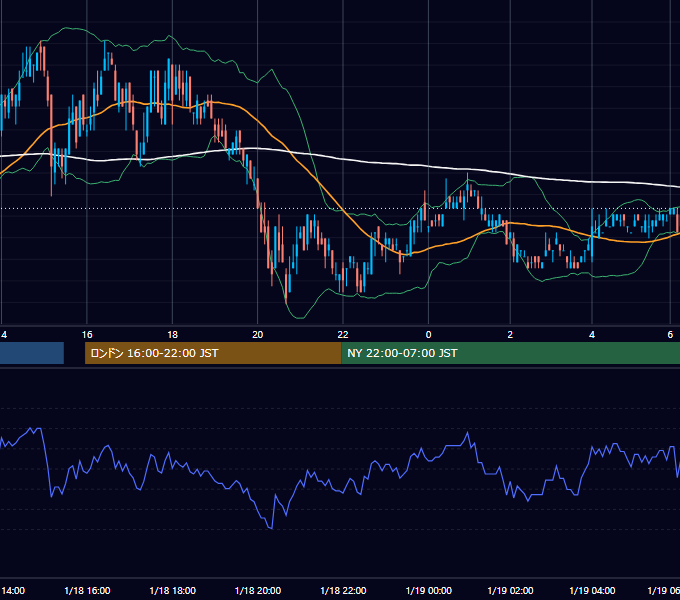Click the NY 22:00-07:00 JST session bar

pos(510,353)
